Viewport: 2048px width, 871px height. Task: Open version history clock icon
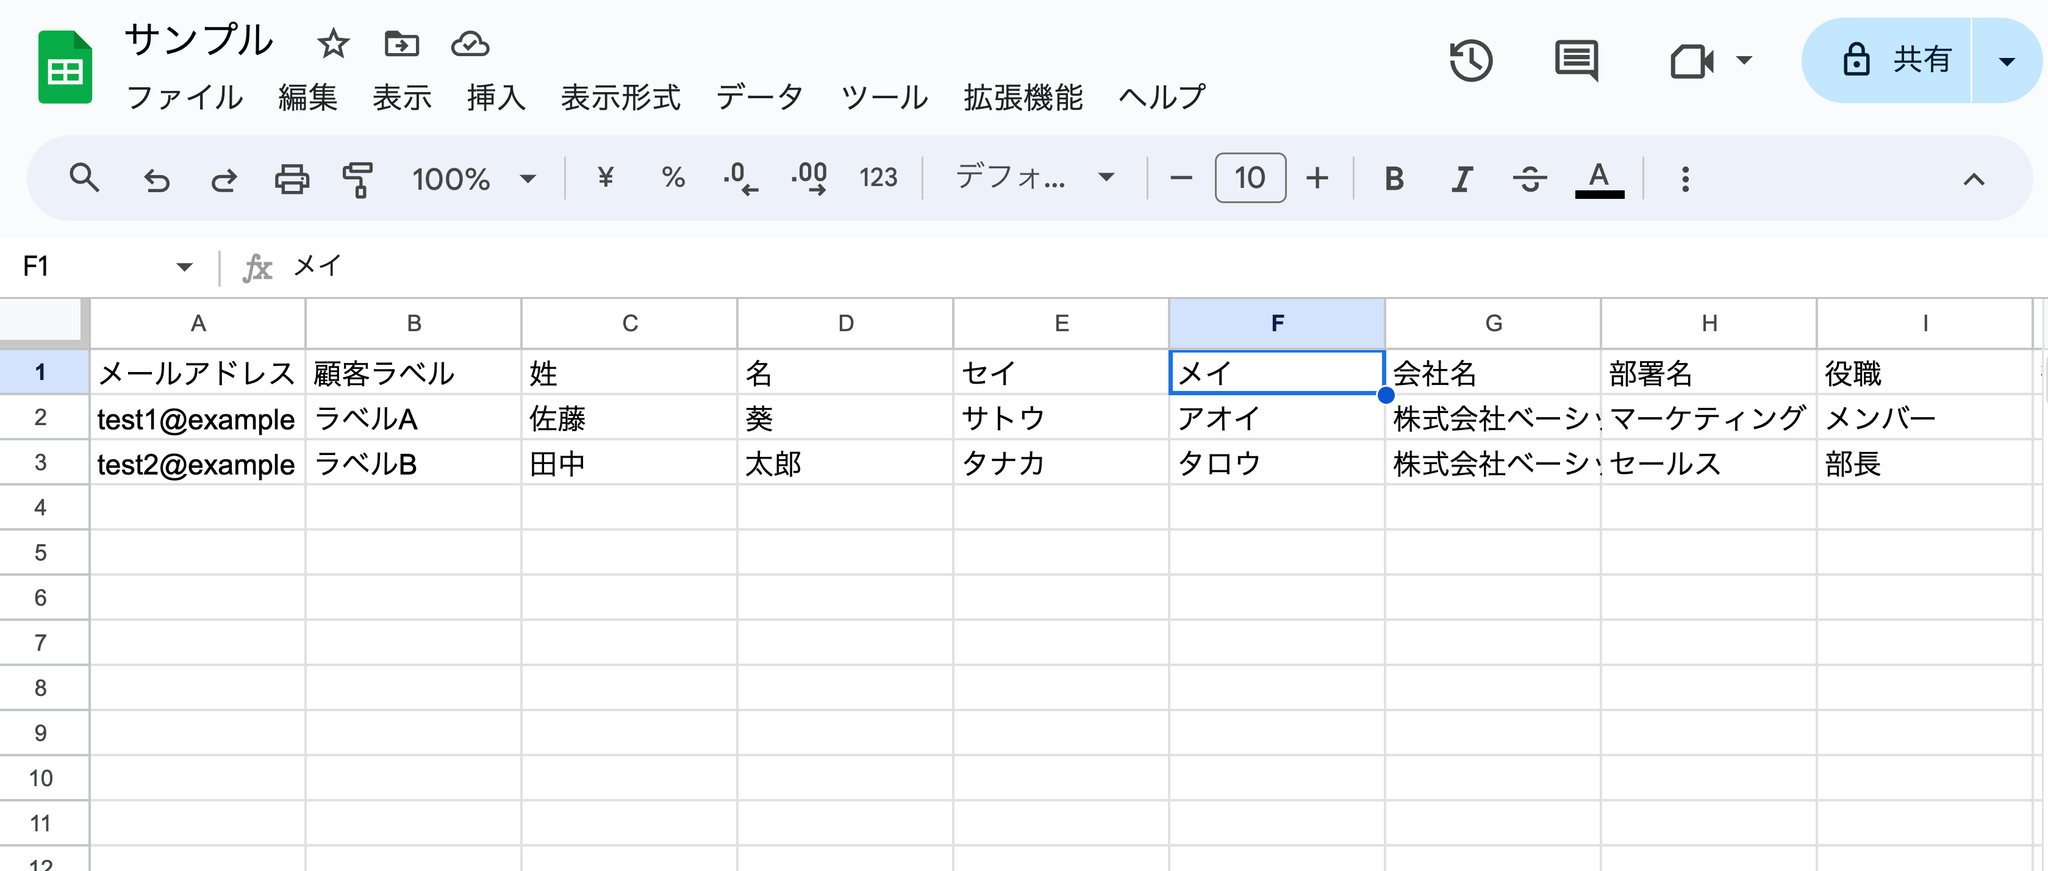[1471, 61]
